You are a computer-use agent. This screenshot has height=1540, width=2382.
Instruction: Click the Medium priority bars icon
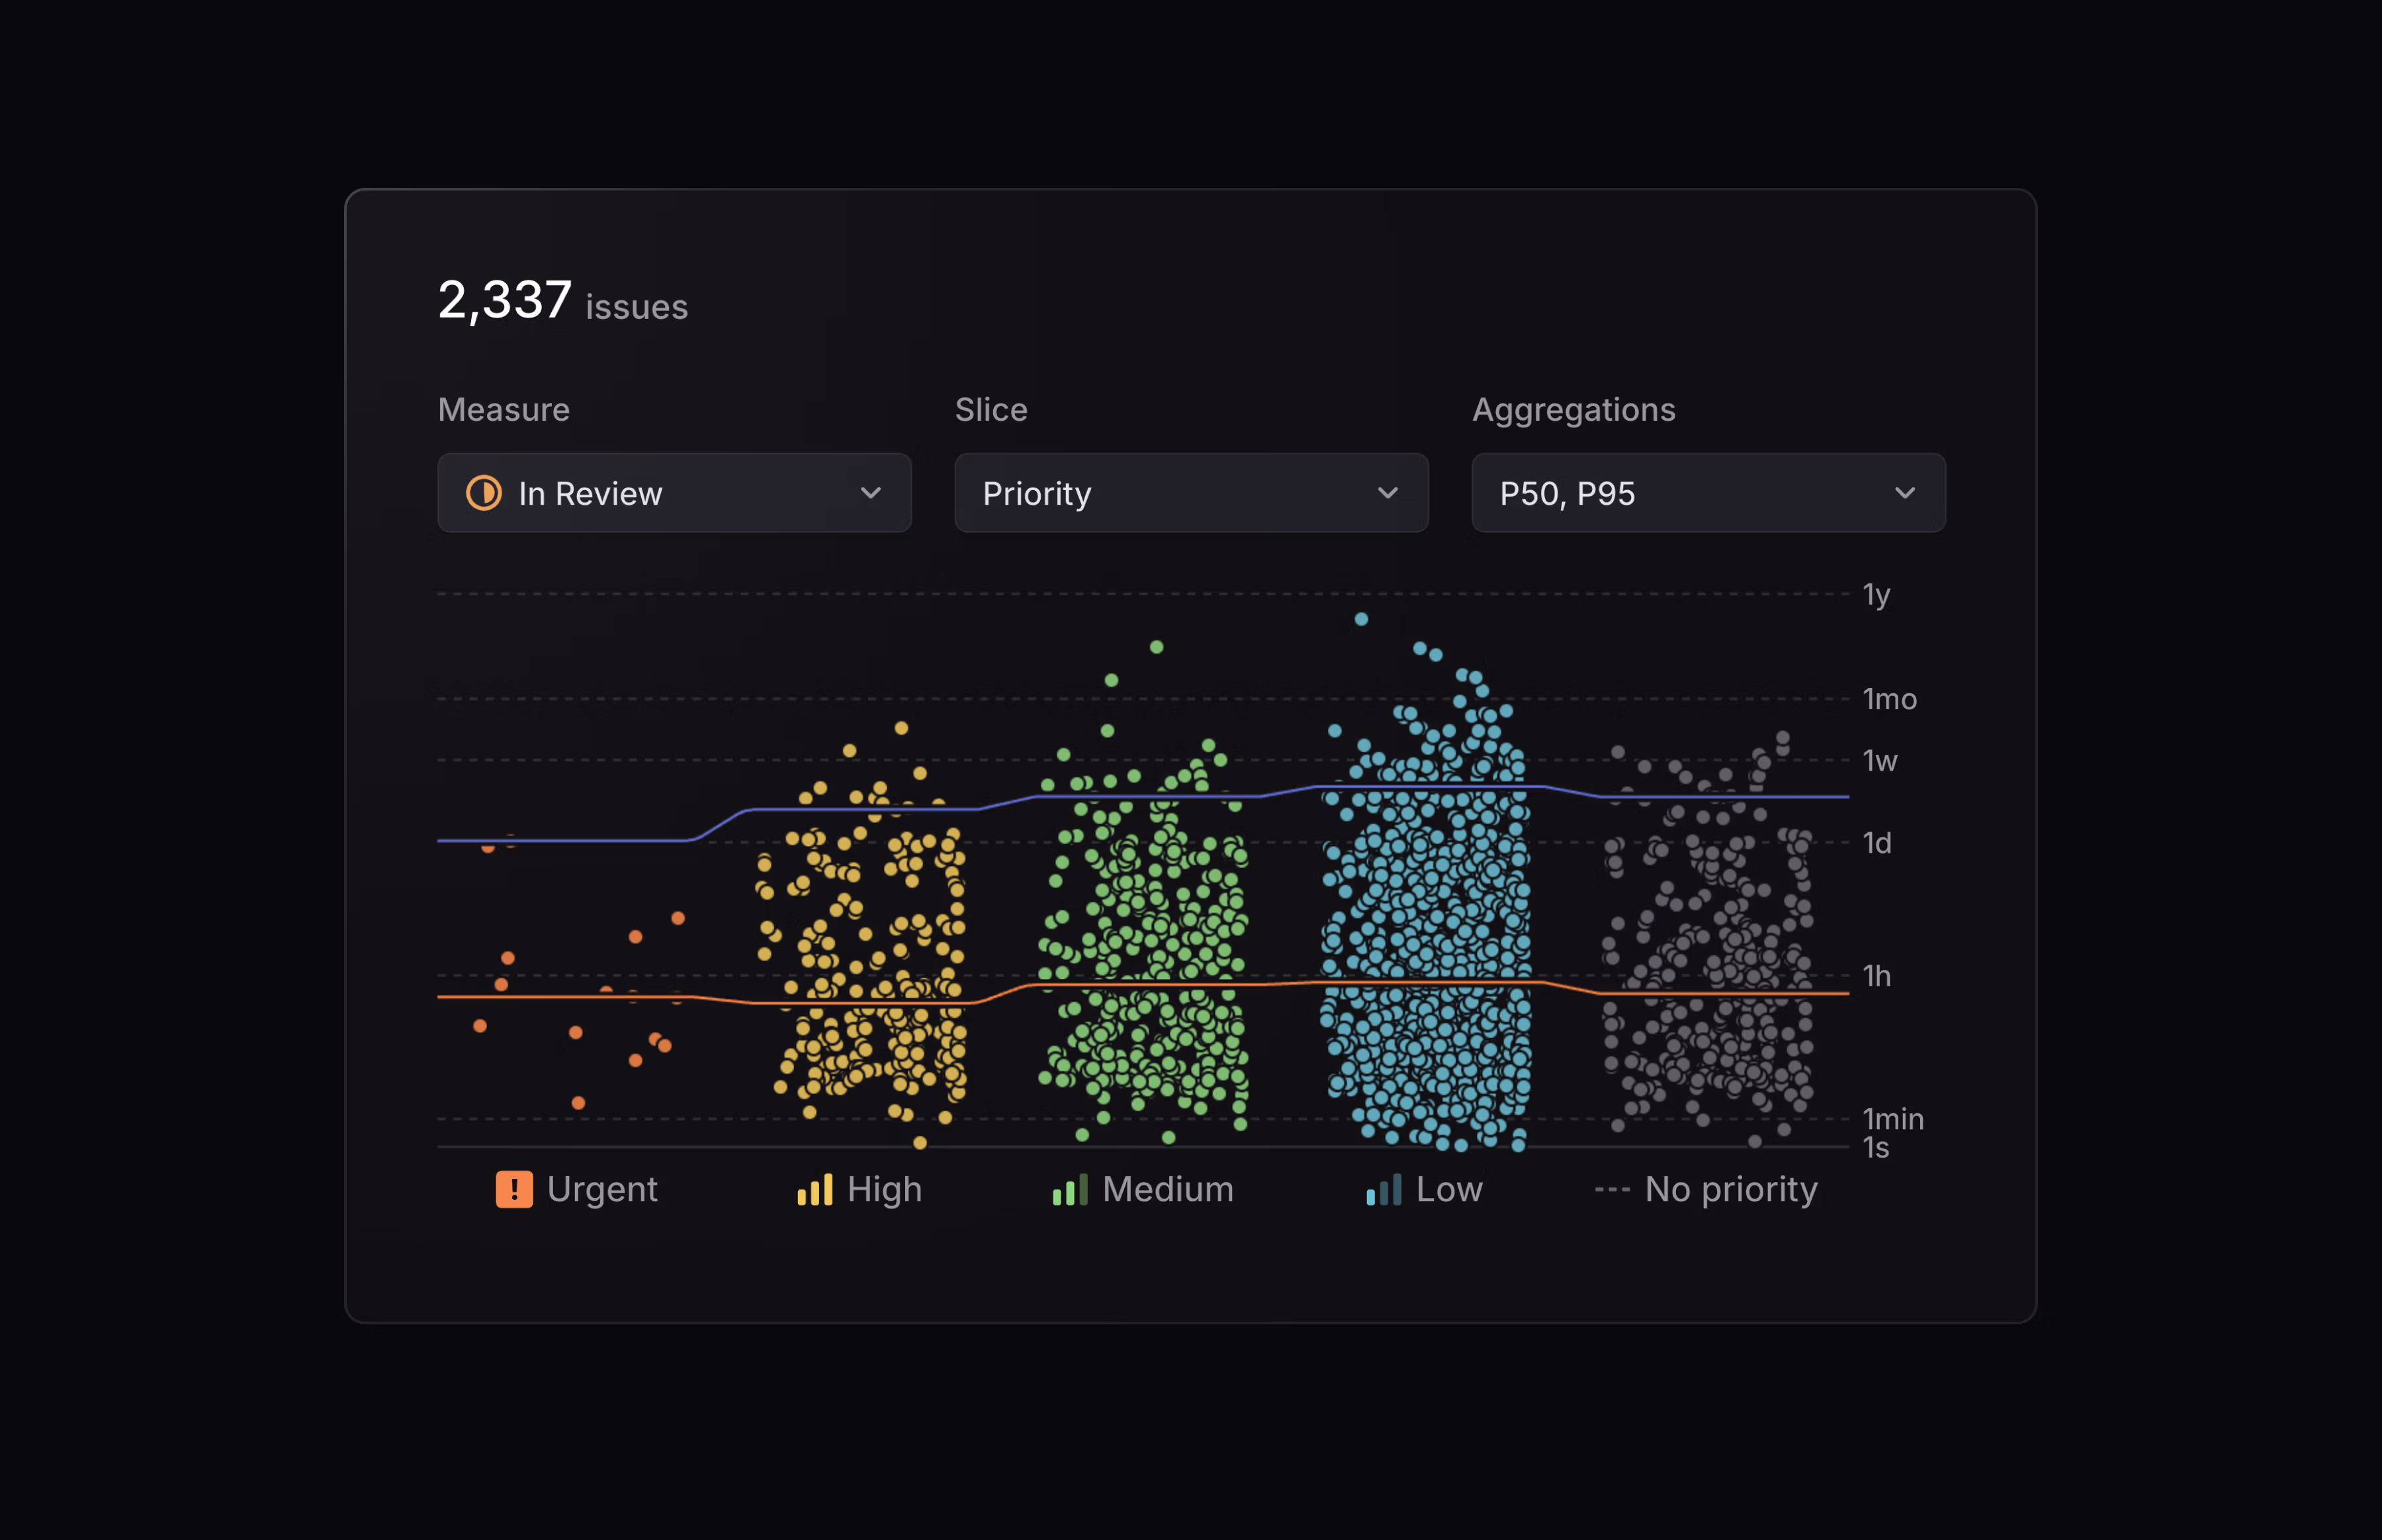(1069, 1189)
